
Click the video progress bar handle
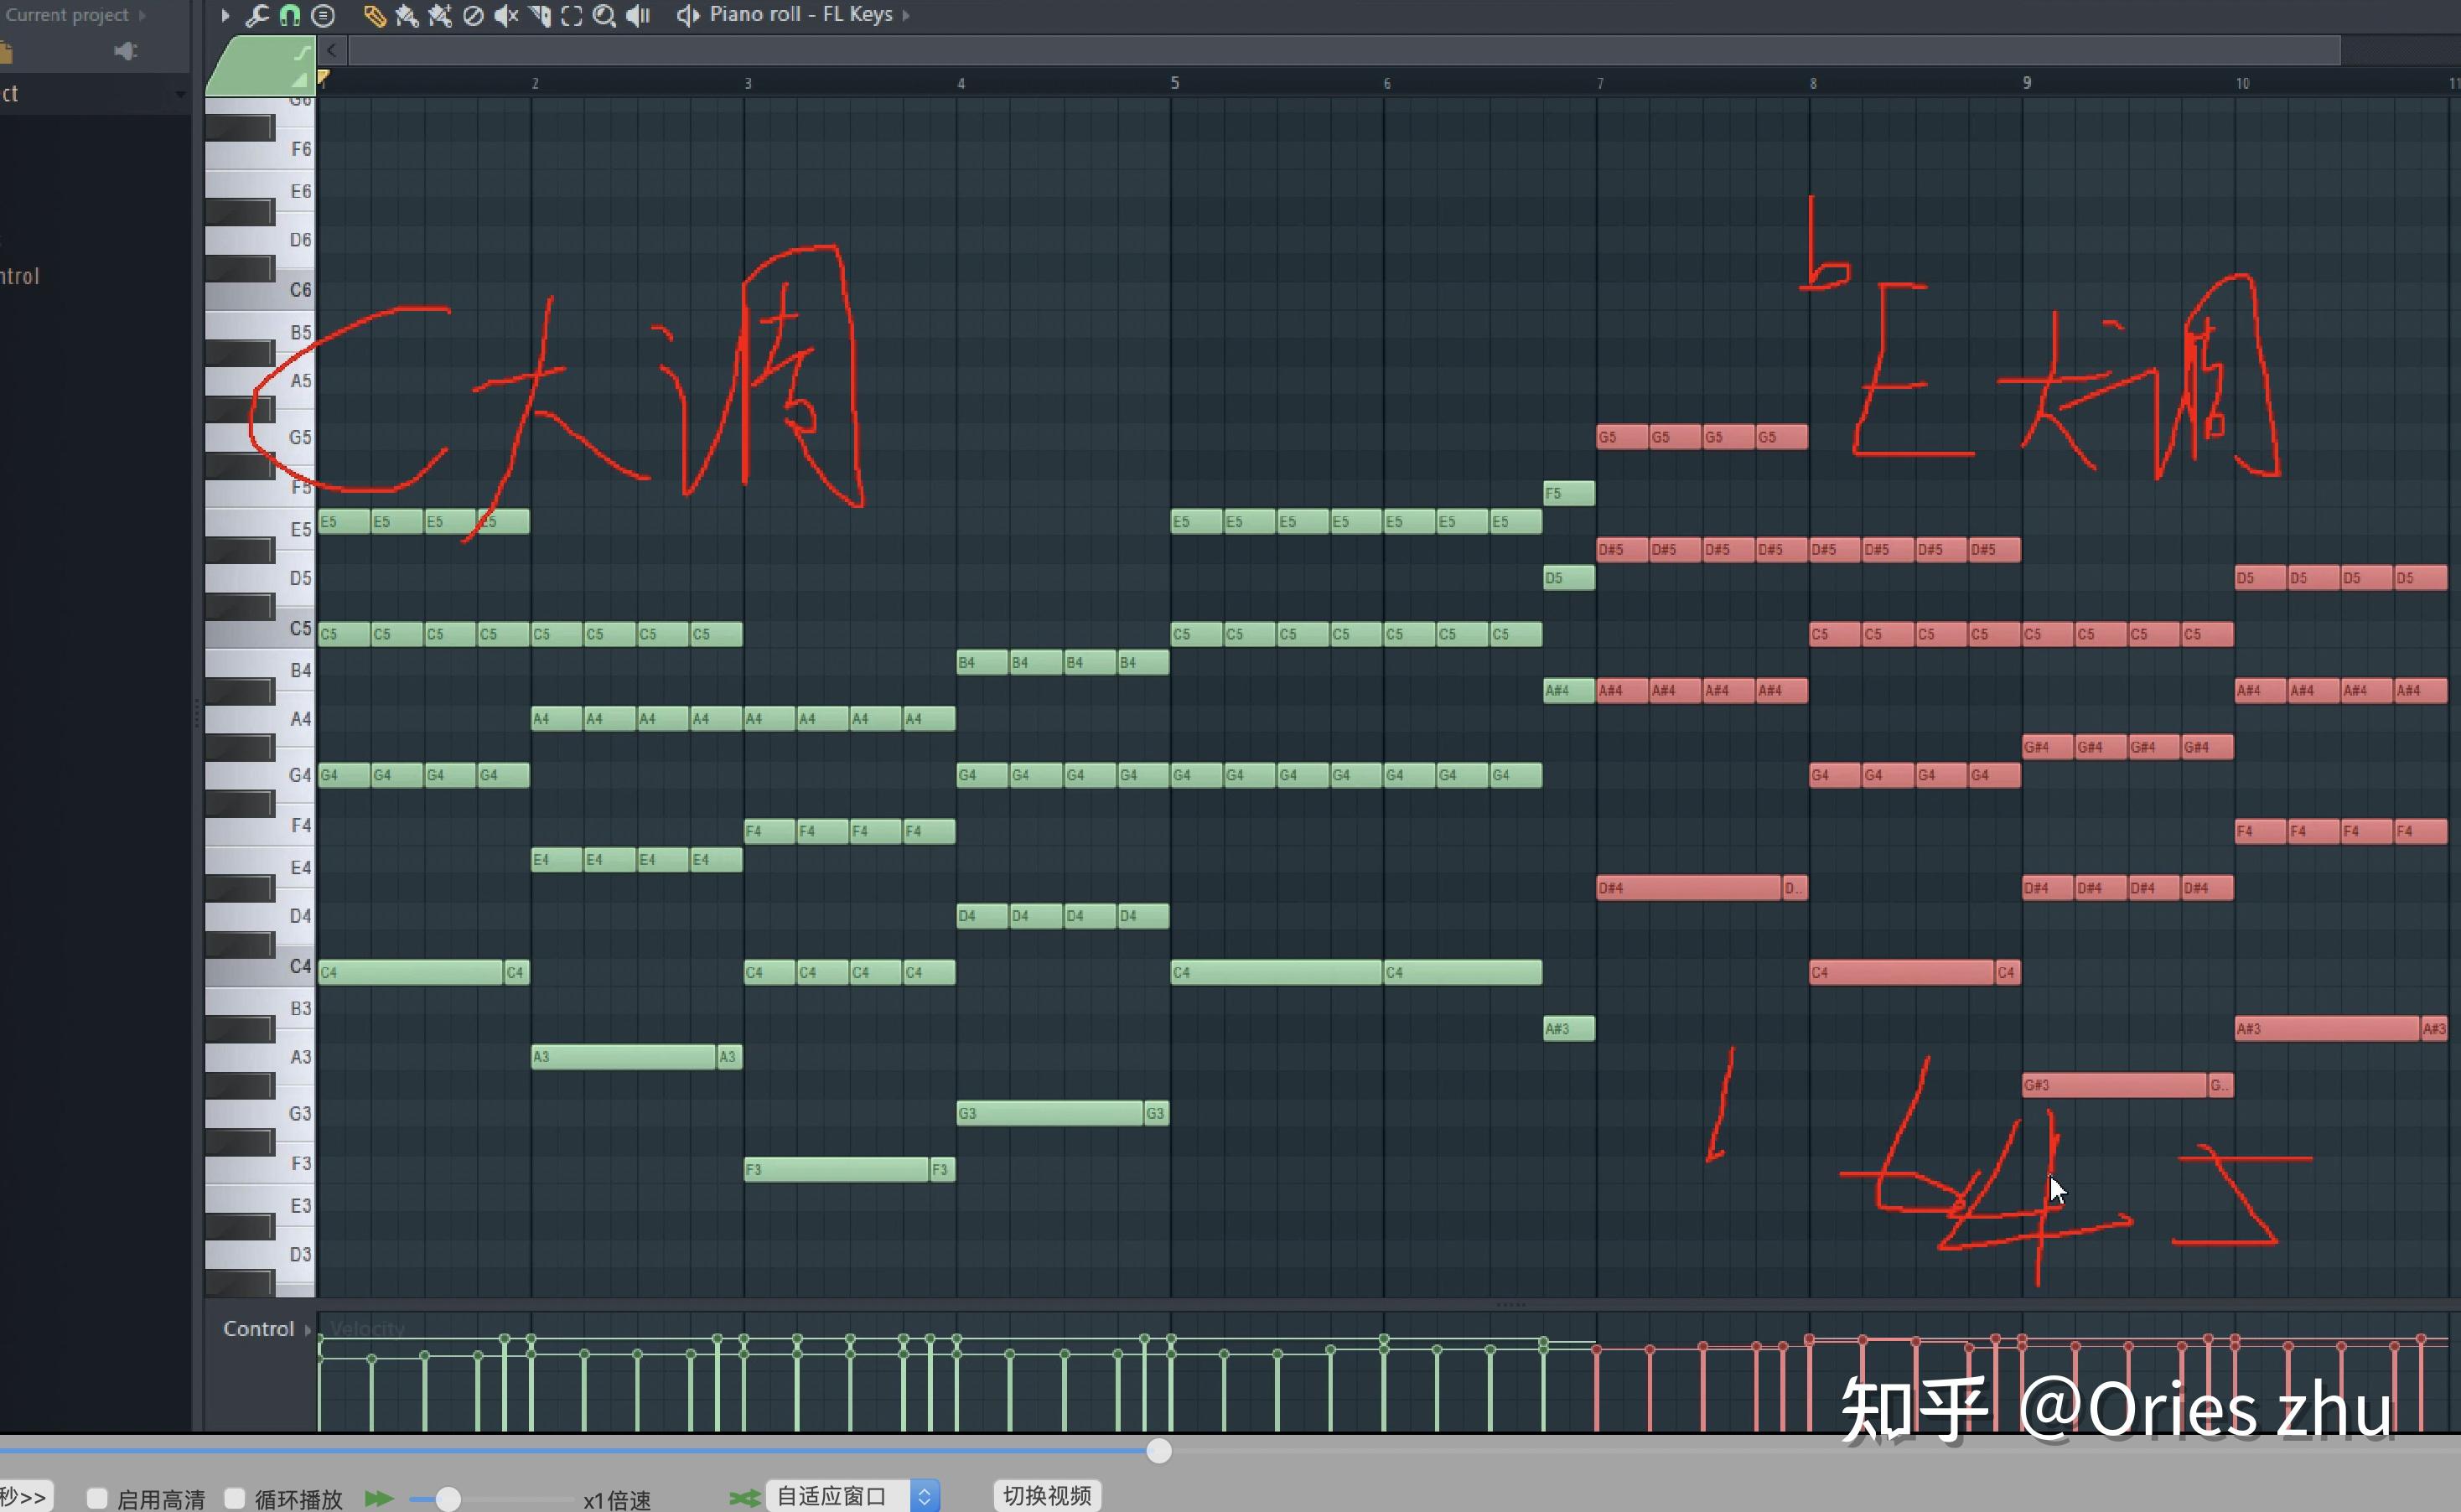[1159, 1451]
